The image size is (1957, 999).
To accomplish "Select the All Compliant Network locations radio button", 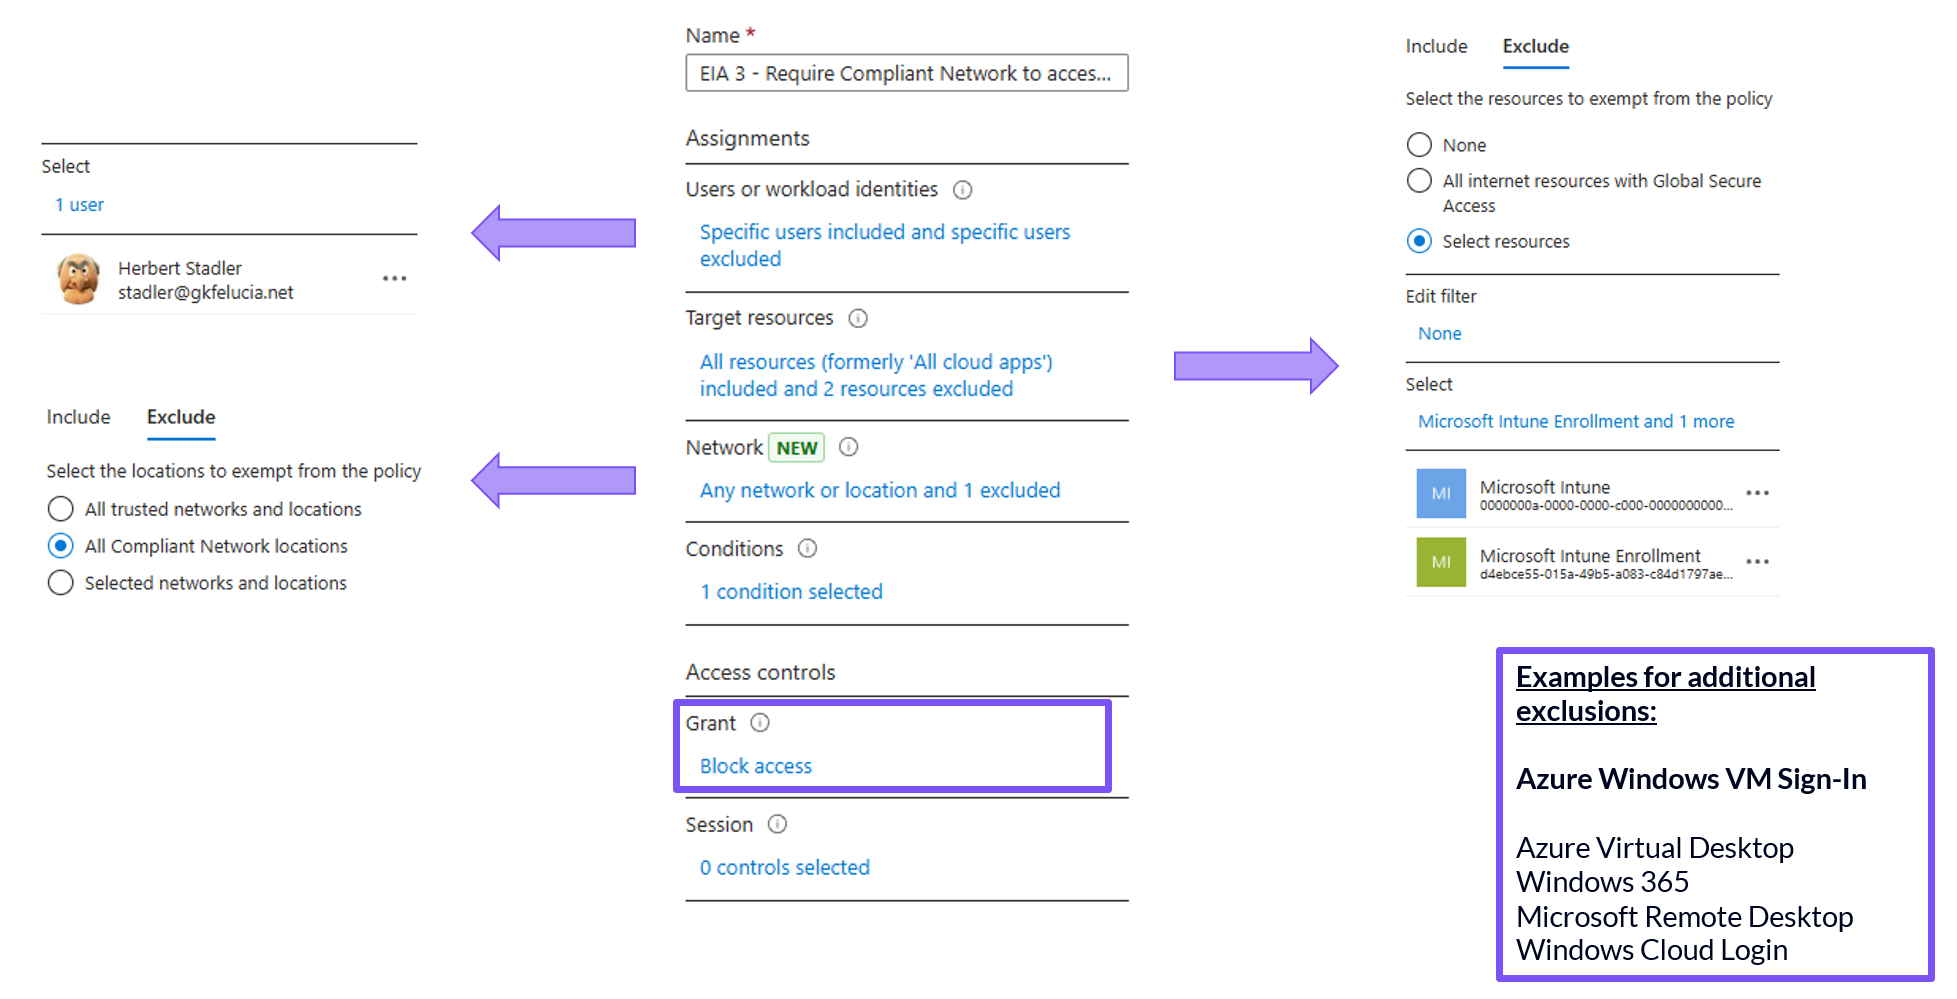I will pyautogui.click(x=60, y=546).
